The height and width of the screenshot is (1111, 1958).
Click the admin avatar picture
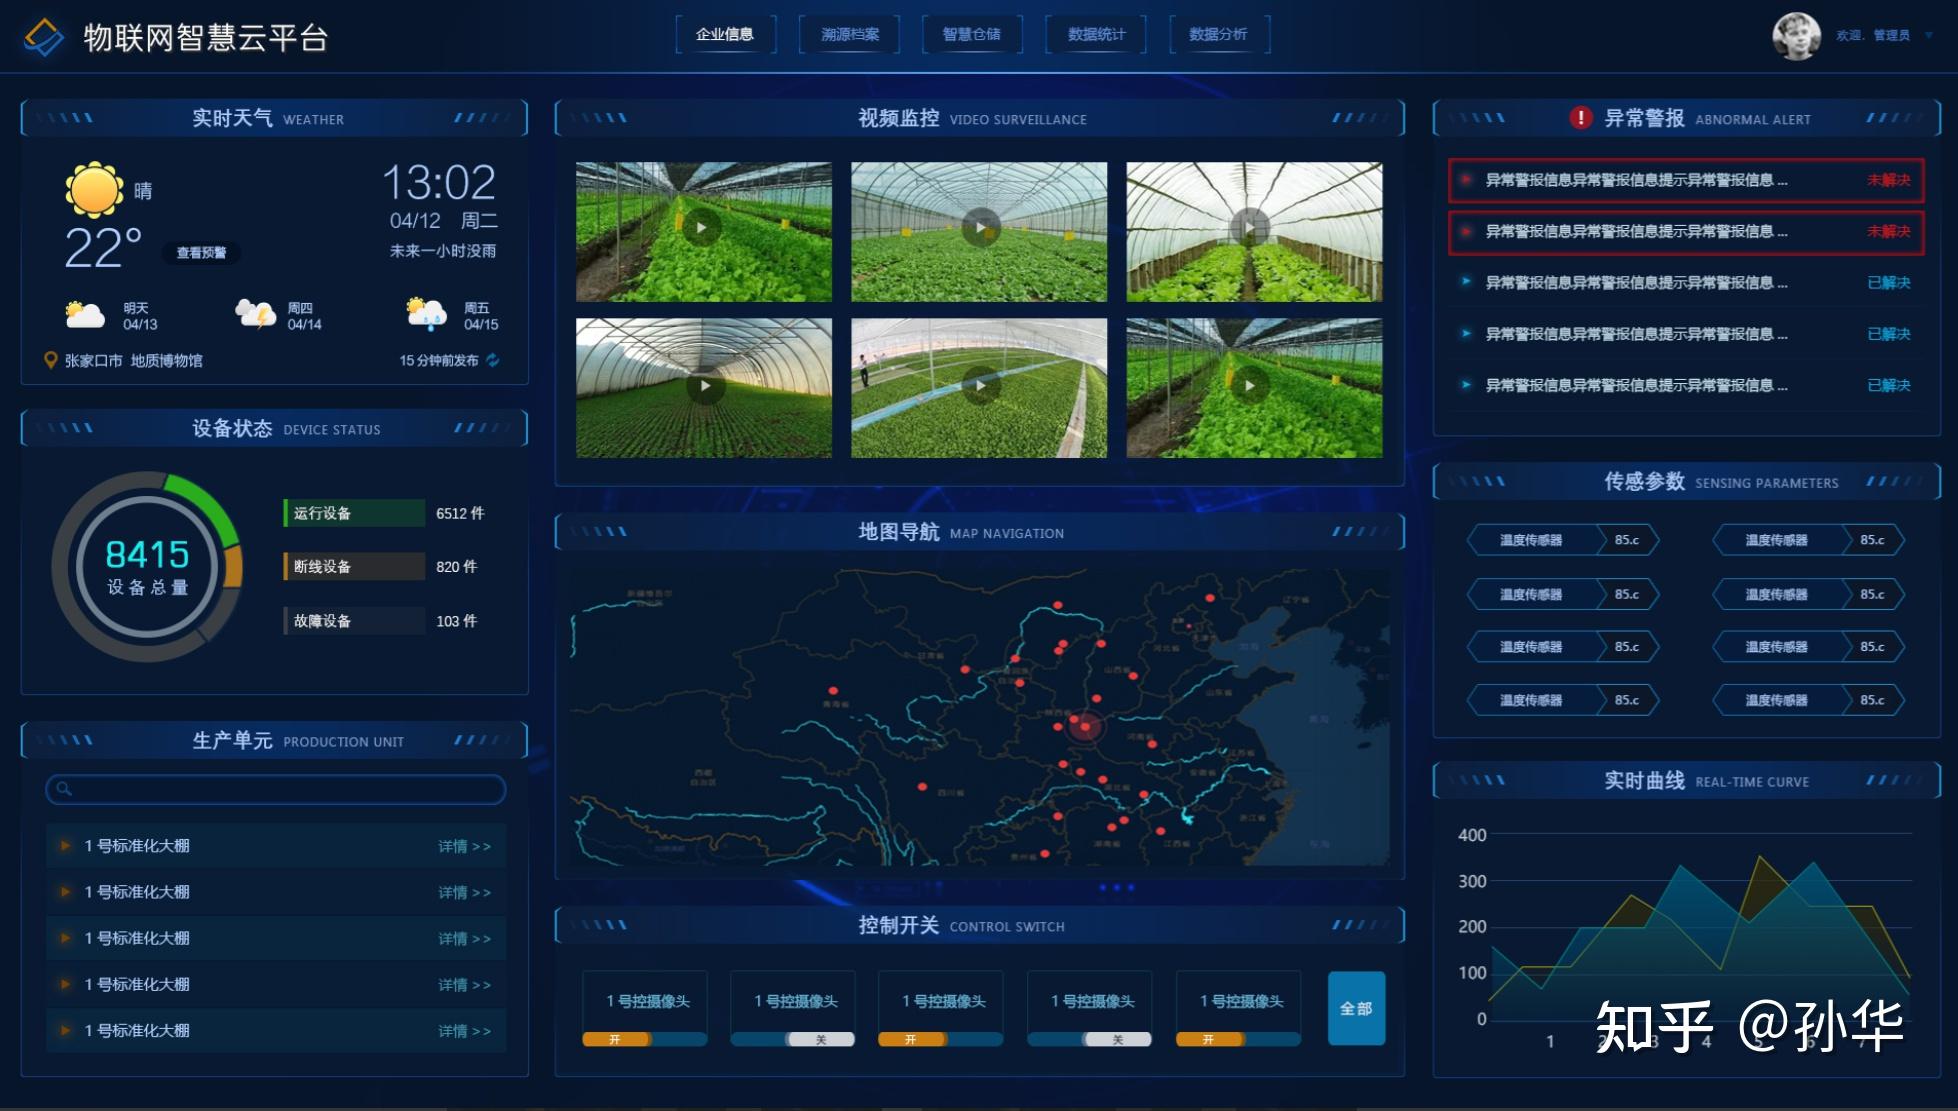[1795, 36]
